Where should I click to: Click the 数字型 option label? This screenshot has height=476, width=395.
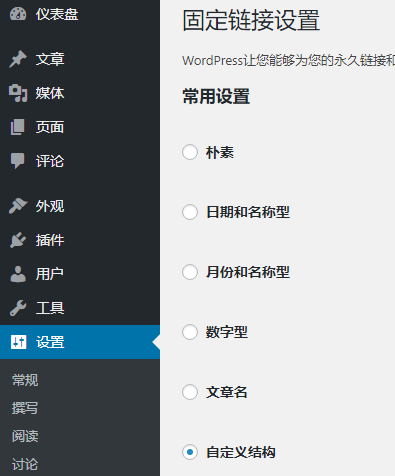(227, 332)
